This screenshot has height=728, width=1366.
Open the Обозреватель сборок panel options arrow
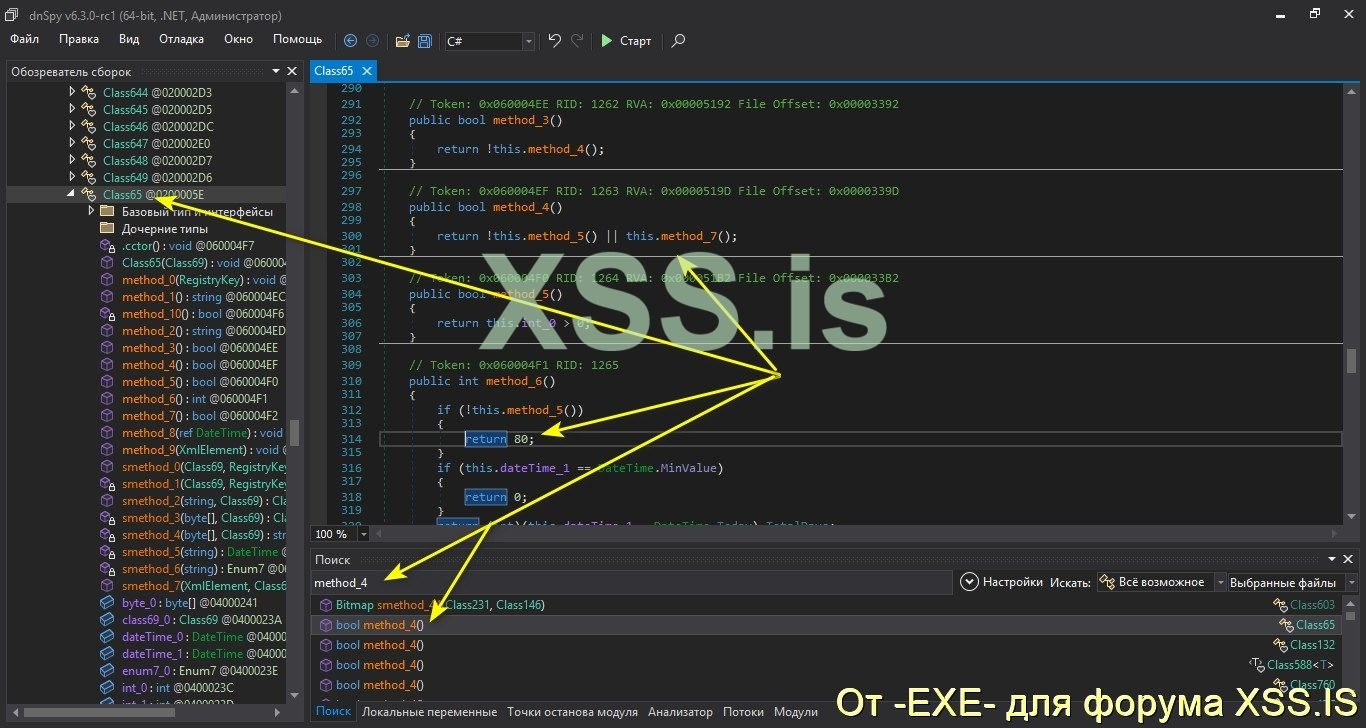pyautogui.click(x=276, y=71)
